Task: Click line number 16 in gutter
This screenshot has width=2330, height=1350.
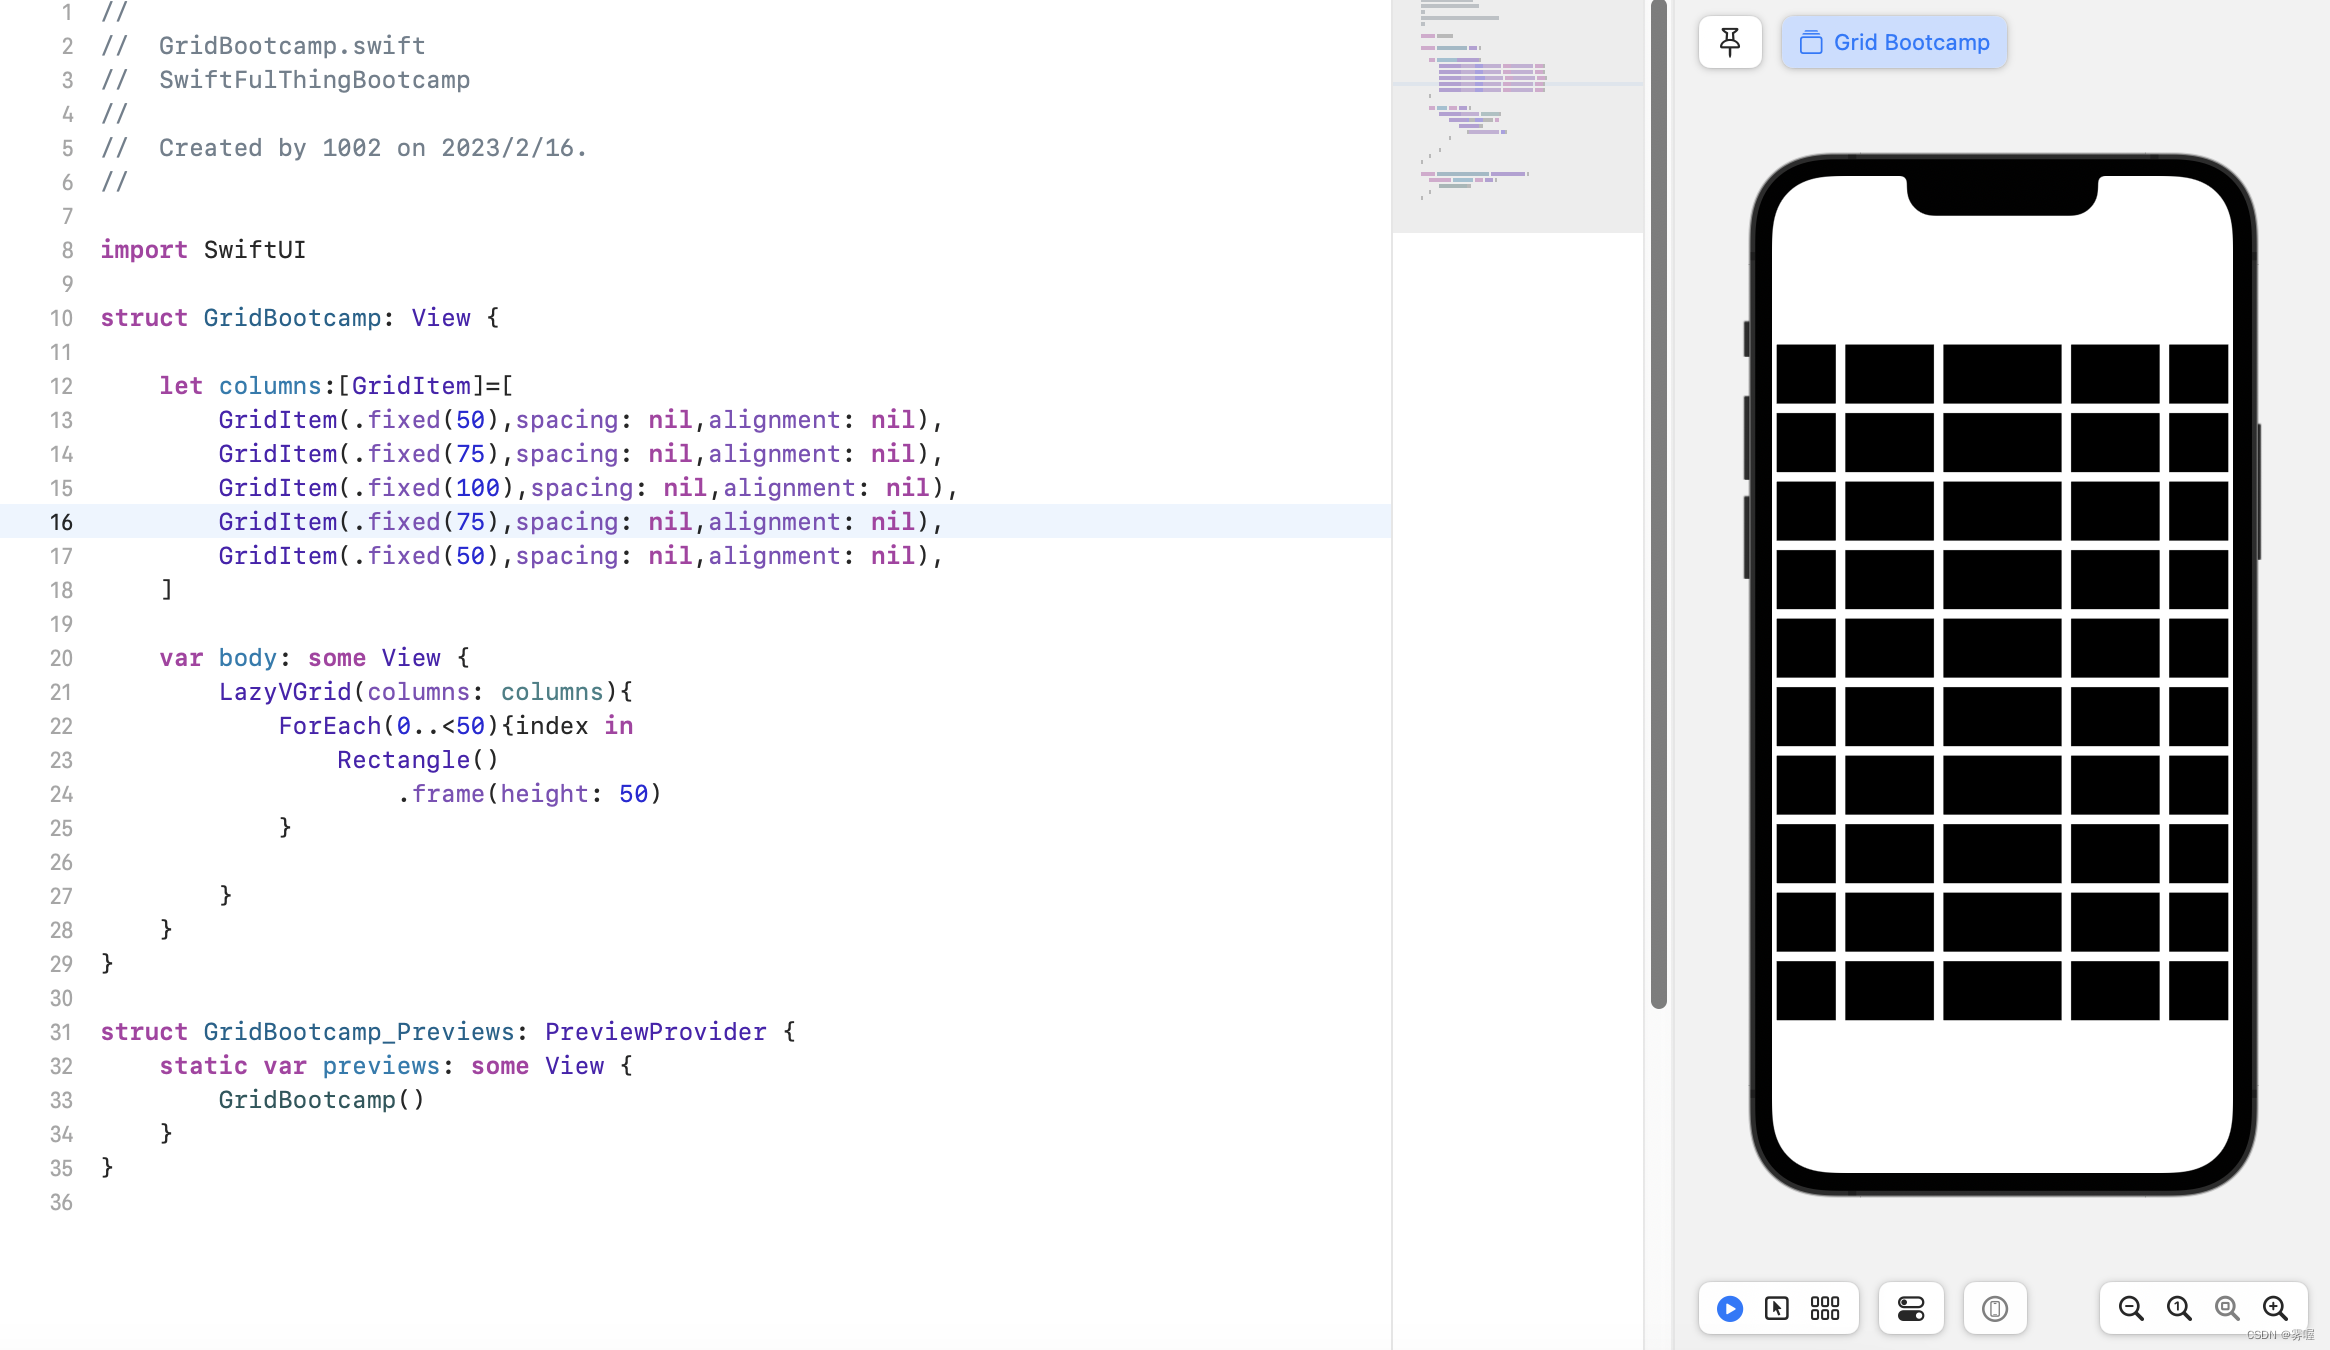Action: [x=61, y=522]
